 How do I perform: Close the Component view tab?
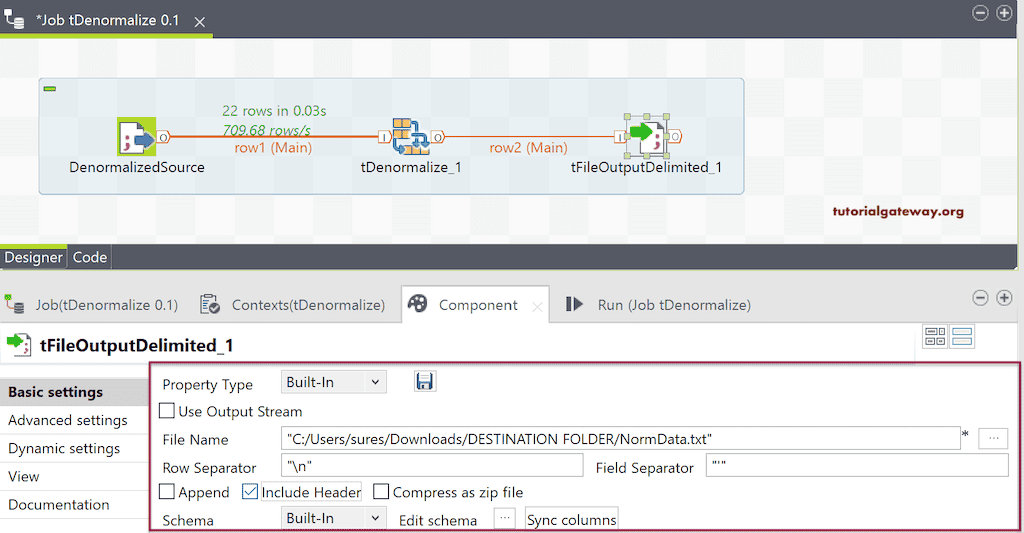tap(537, 307)
